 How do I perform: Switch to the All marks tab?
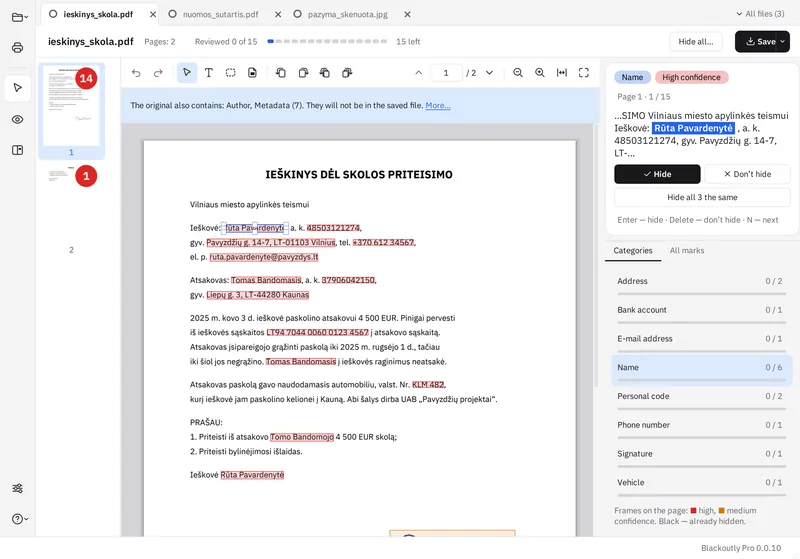pyautogui.click(x=687, y=250)
